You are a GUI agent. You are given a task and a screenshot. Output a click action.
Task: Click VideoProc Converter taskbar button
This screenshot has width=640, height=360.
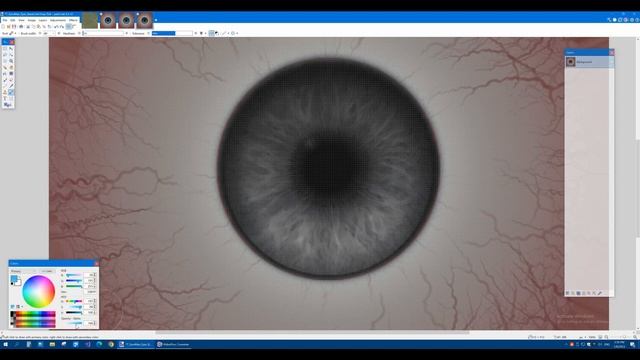coord(173,344)
